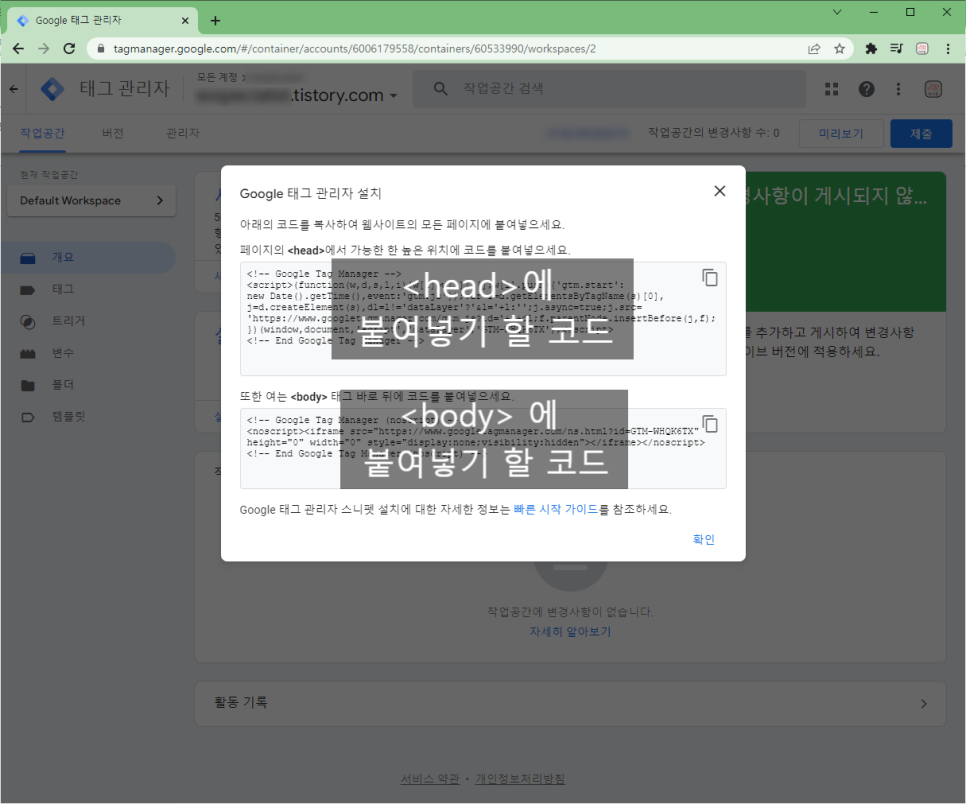This screenshot has height=804, width=966.
Task: Click the address bar URL
Action: tap(354, 49)
